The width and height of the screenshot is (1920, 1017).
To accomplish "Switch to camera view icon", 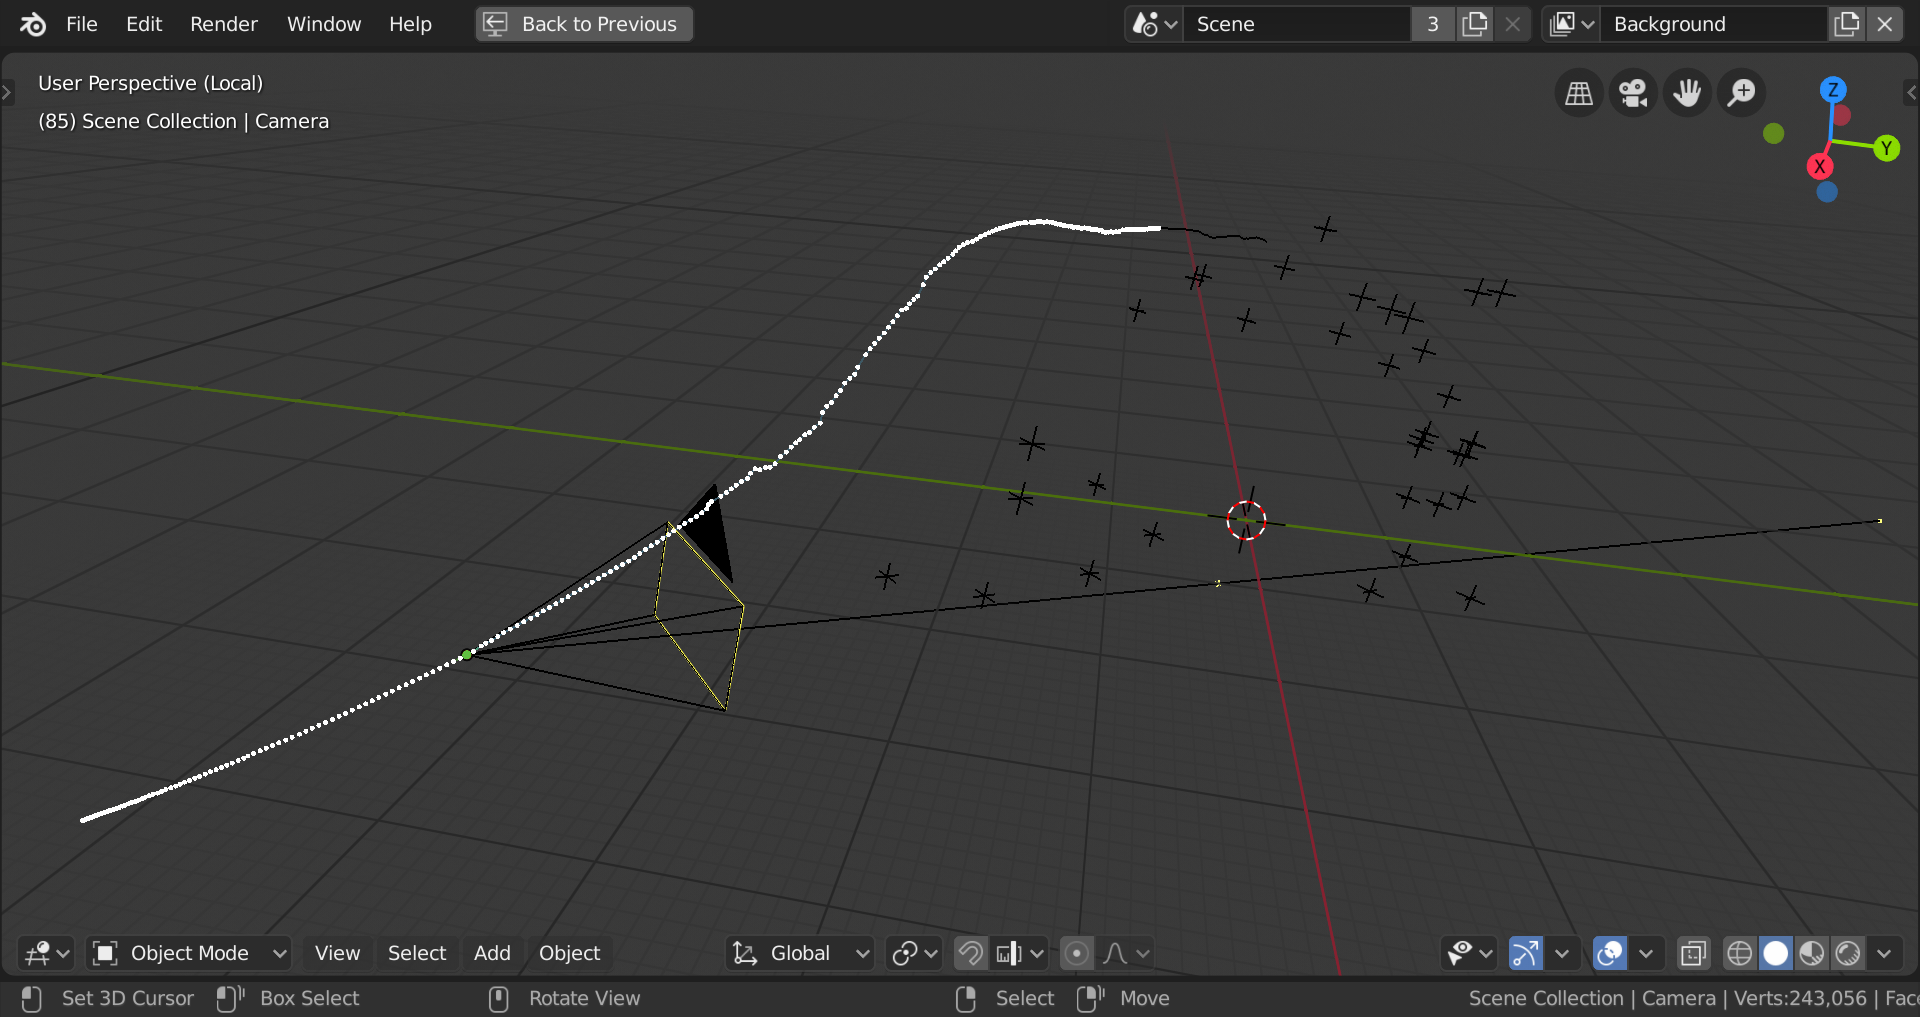I will 1633,93.
